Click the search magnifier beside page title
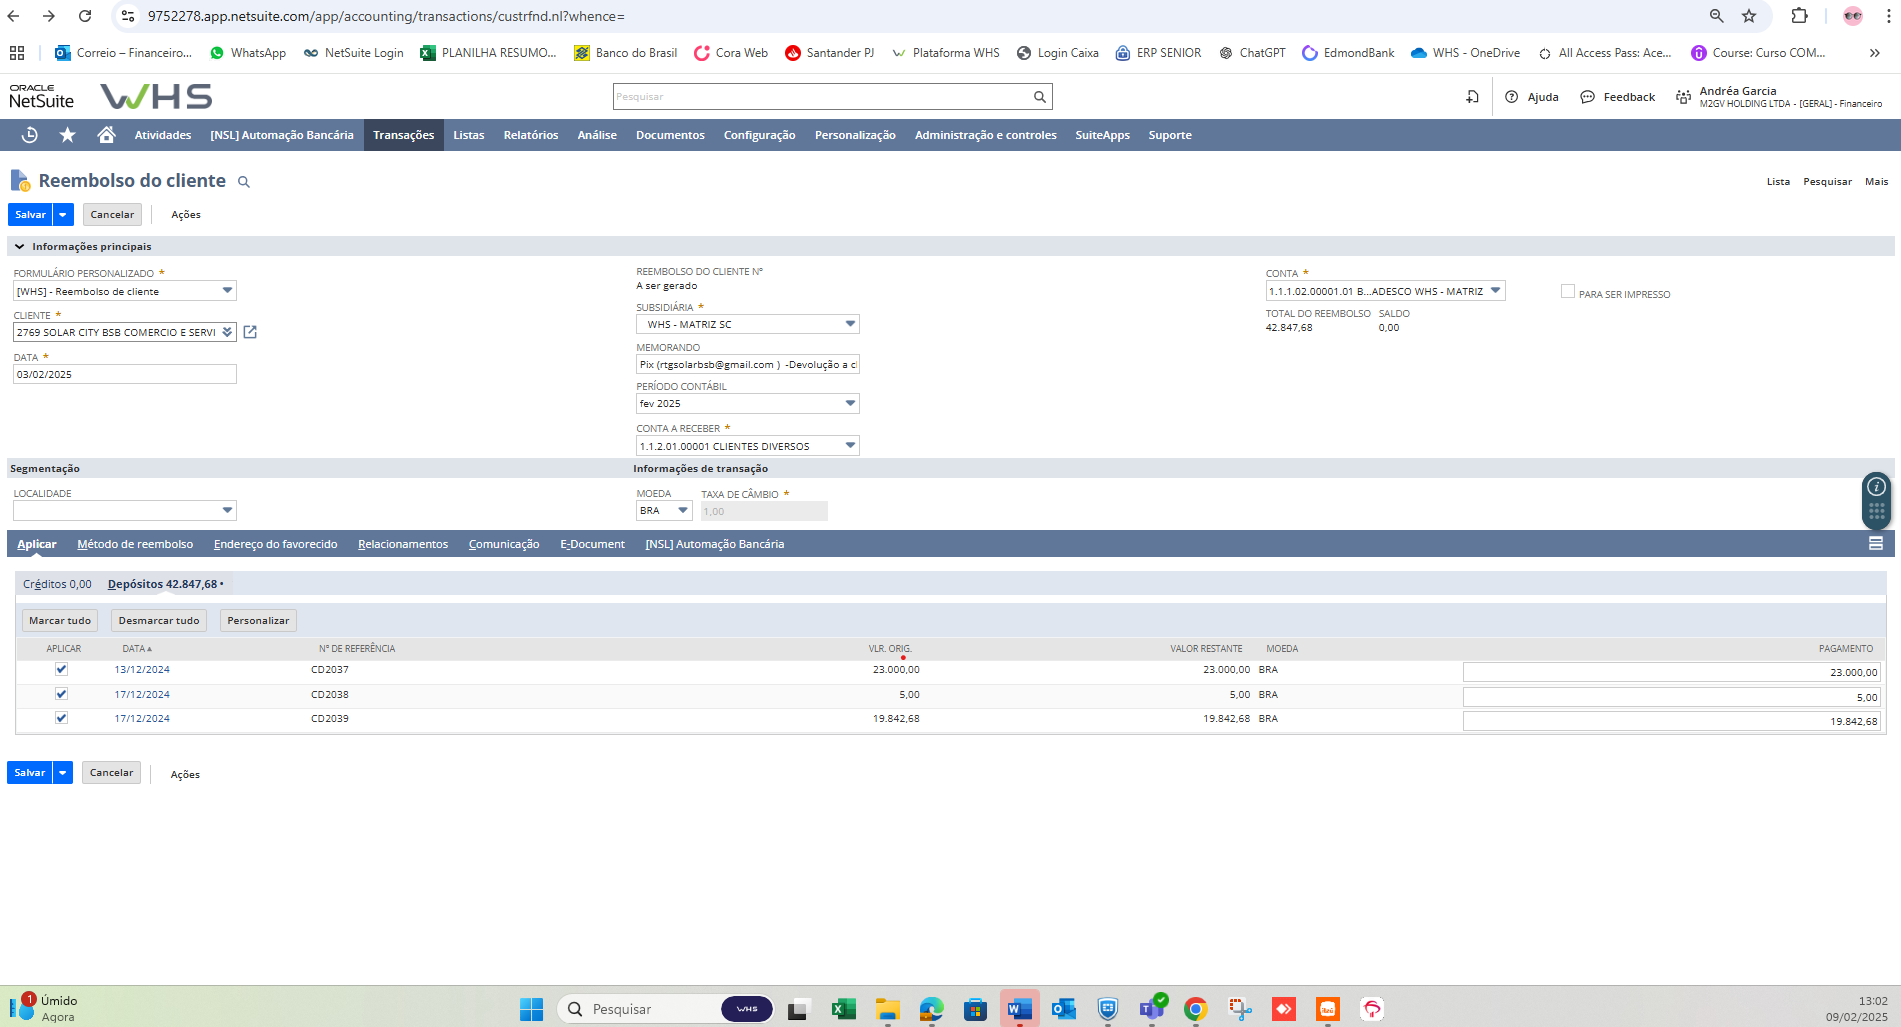The height and width of the screenshot is (1027, 1901). [243, 182]
